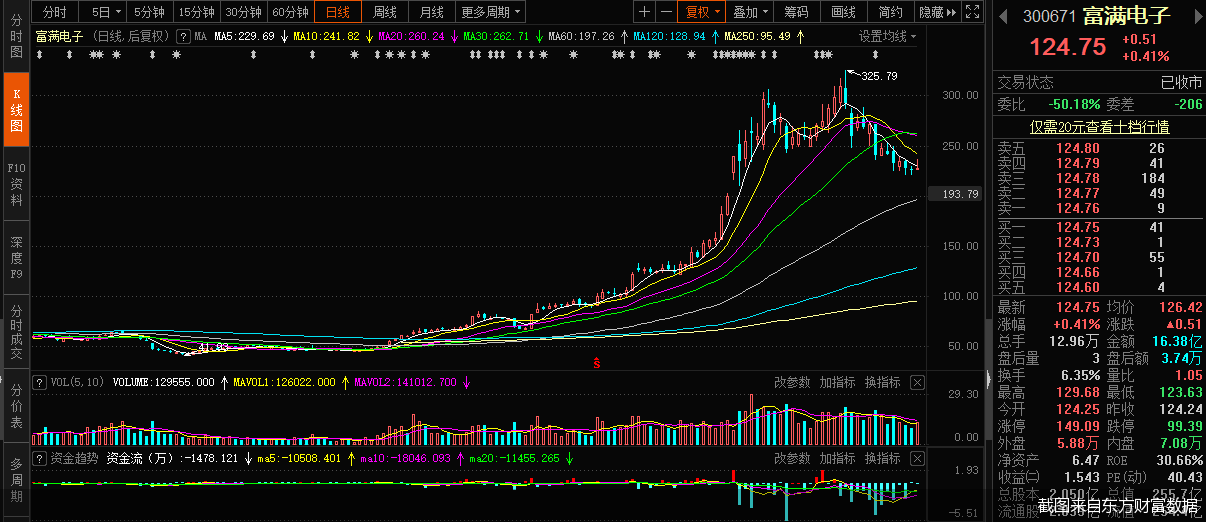
Task: Click the help question mark in 资金趋势 panel
Action: pyautogui.click(x=39, y=458)
